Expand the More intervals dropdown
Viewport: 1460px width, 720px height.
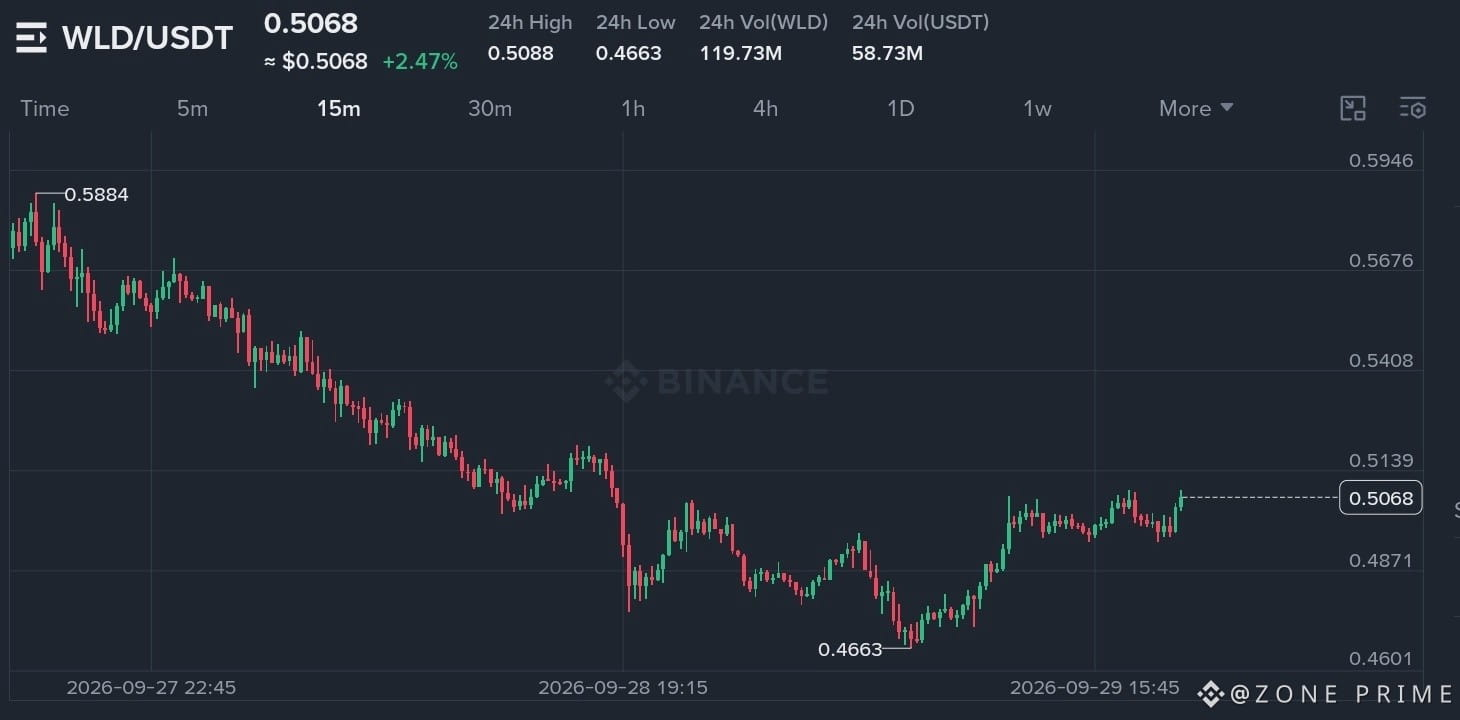click(x=1196, y=108)
